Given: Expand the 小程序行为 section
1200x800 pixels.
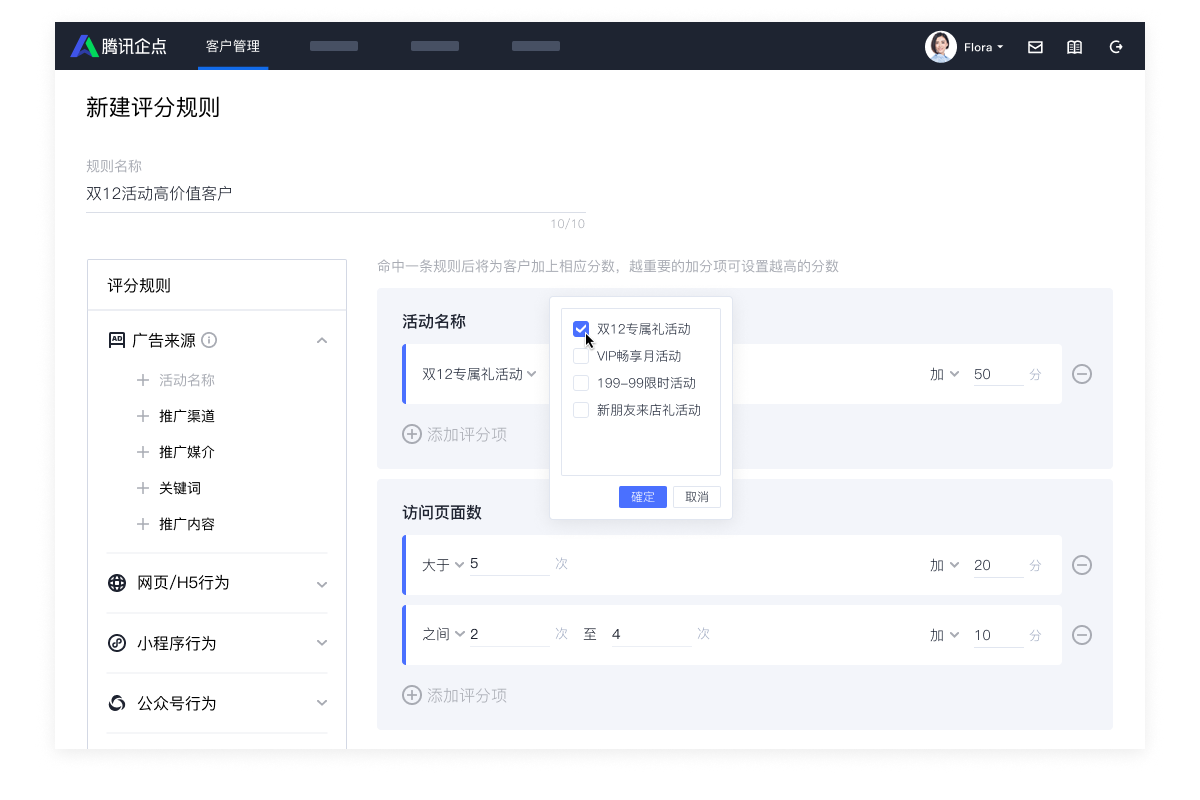Looking at the screenshot, I should point(322,643).
